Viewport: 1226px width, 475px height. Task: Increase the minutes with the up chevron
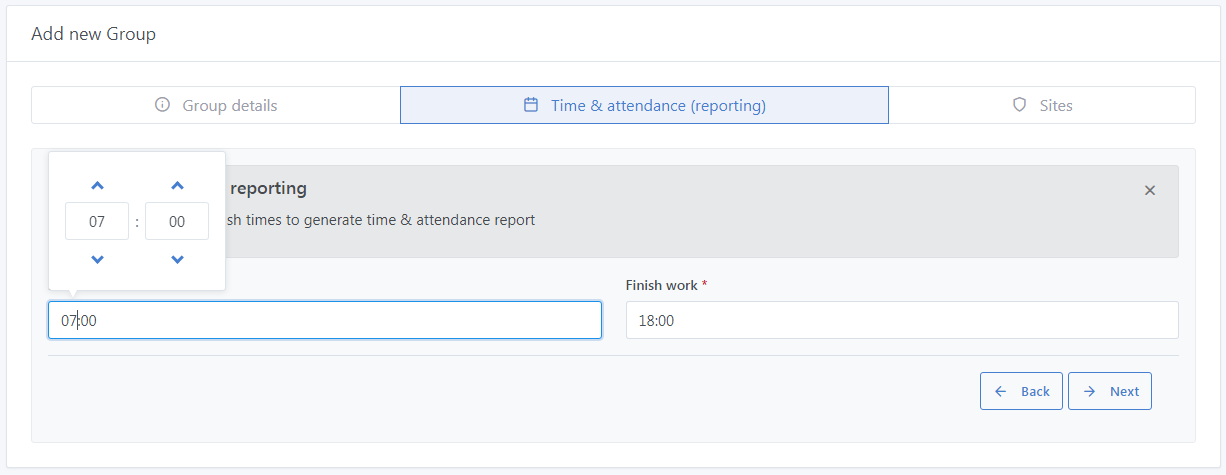[177, 185]
